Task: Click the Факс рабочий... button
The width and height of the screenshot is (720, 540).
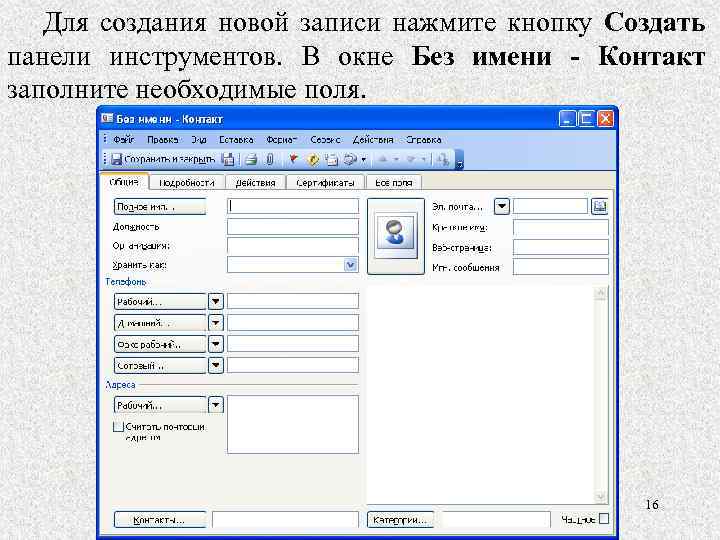Action: (x=160, y=344)
